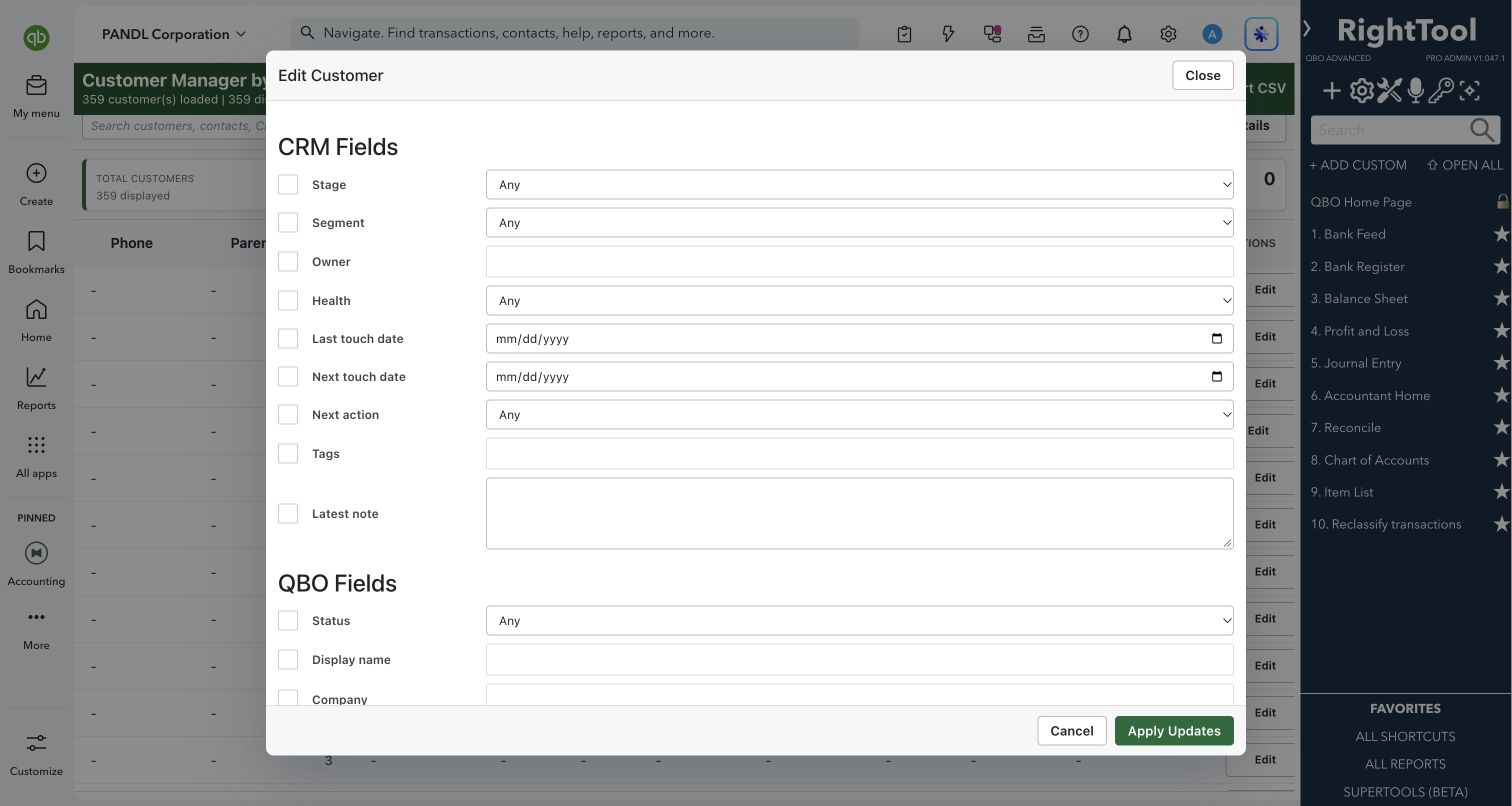Click the help question mark icon
This screenshot has width=1512, height=806.
1080,34
